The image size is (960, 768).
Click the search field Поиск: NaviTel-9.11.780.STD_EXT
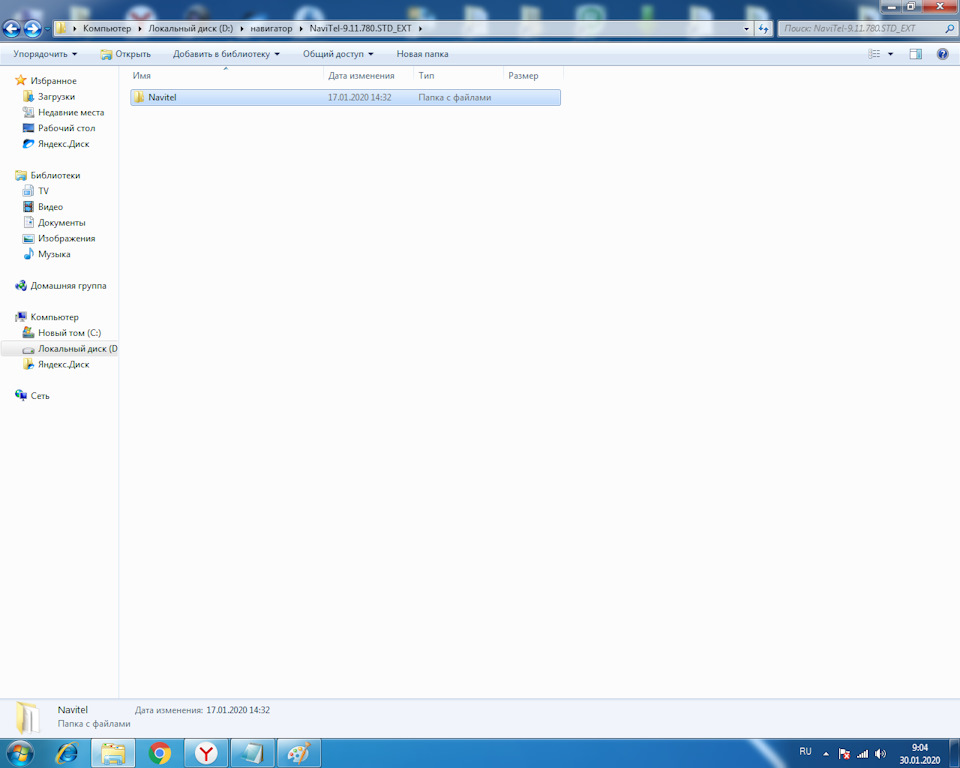tap(868, 28)
